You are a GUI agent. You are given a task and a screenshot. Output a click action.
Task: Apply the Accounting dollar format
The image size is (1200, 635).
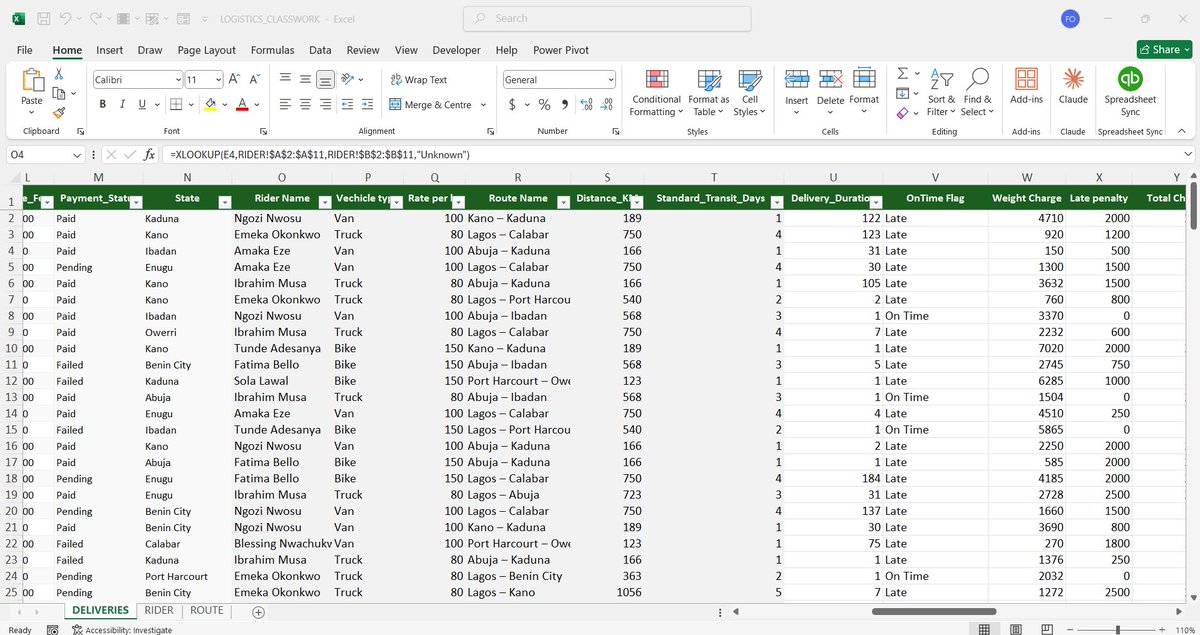(x=513, y=104)
